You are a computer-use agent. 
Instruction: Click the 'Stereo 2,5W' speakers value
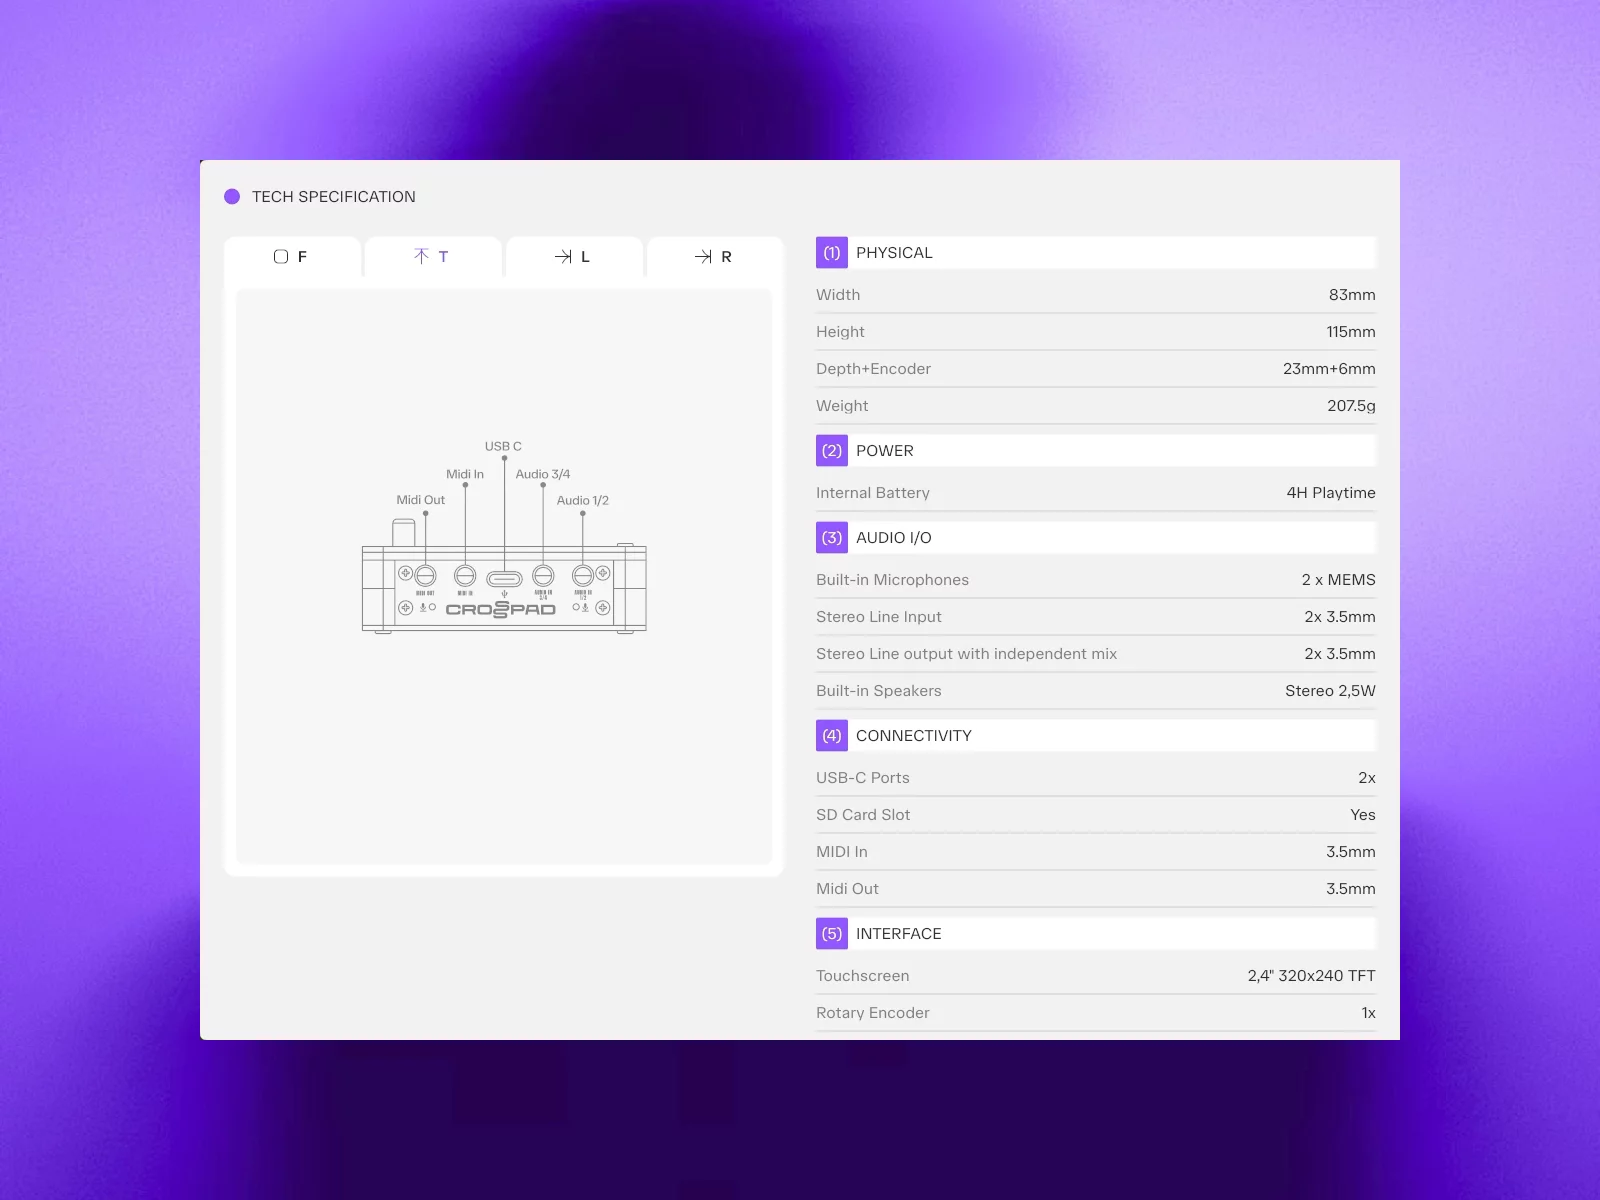tap(1330, 691)
